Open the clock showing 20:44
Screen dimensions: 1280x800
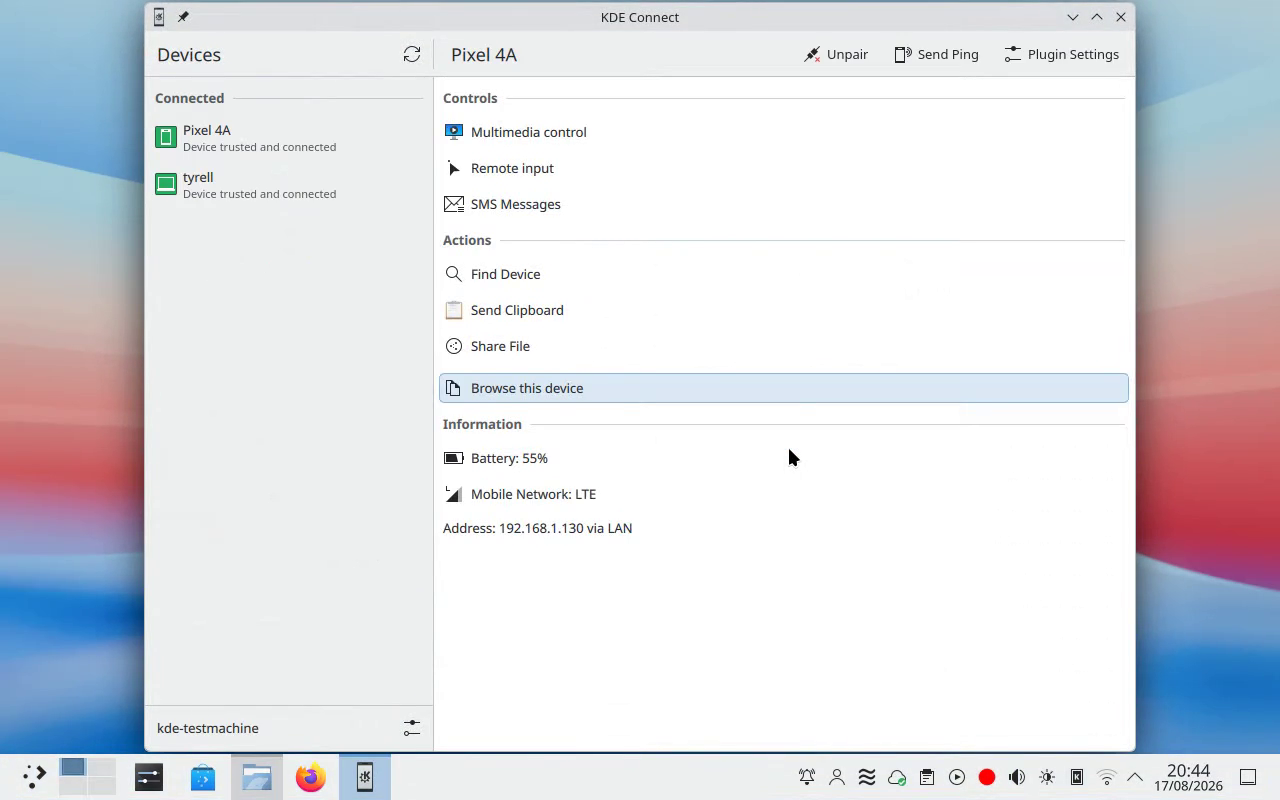click(1188, 777)
